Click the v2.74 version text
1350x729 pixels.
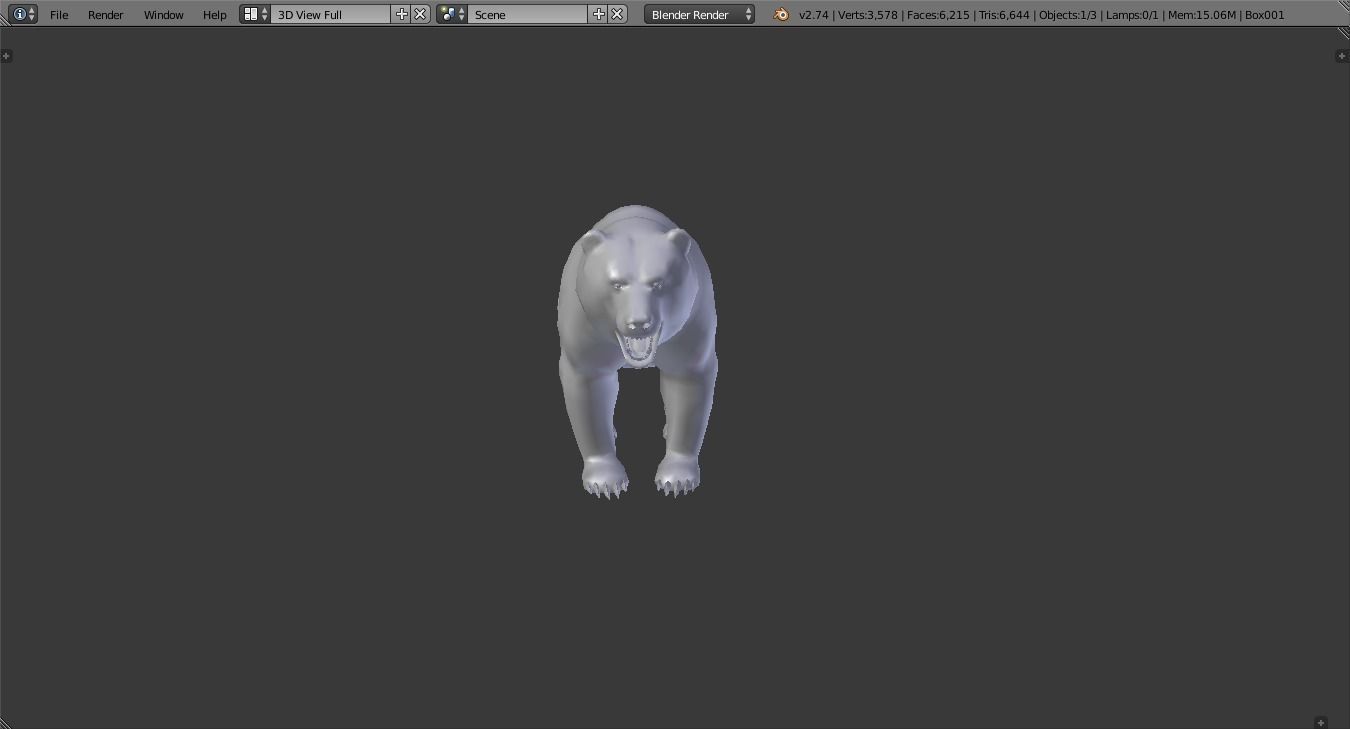pos(813,15)
